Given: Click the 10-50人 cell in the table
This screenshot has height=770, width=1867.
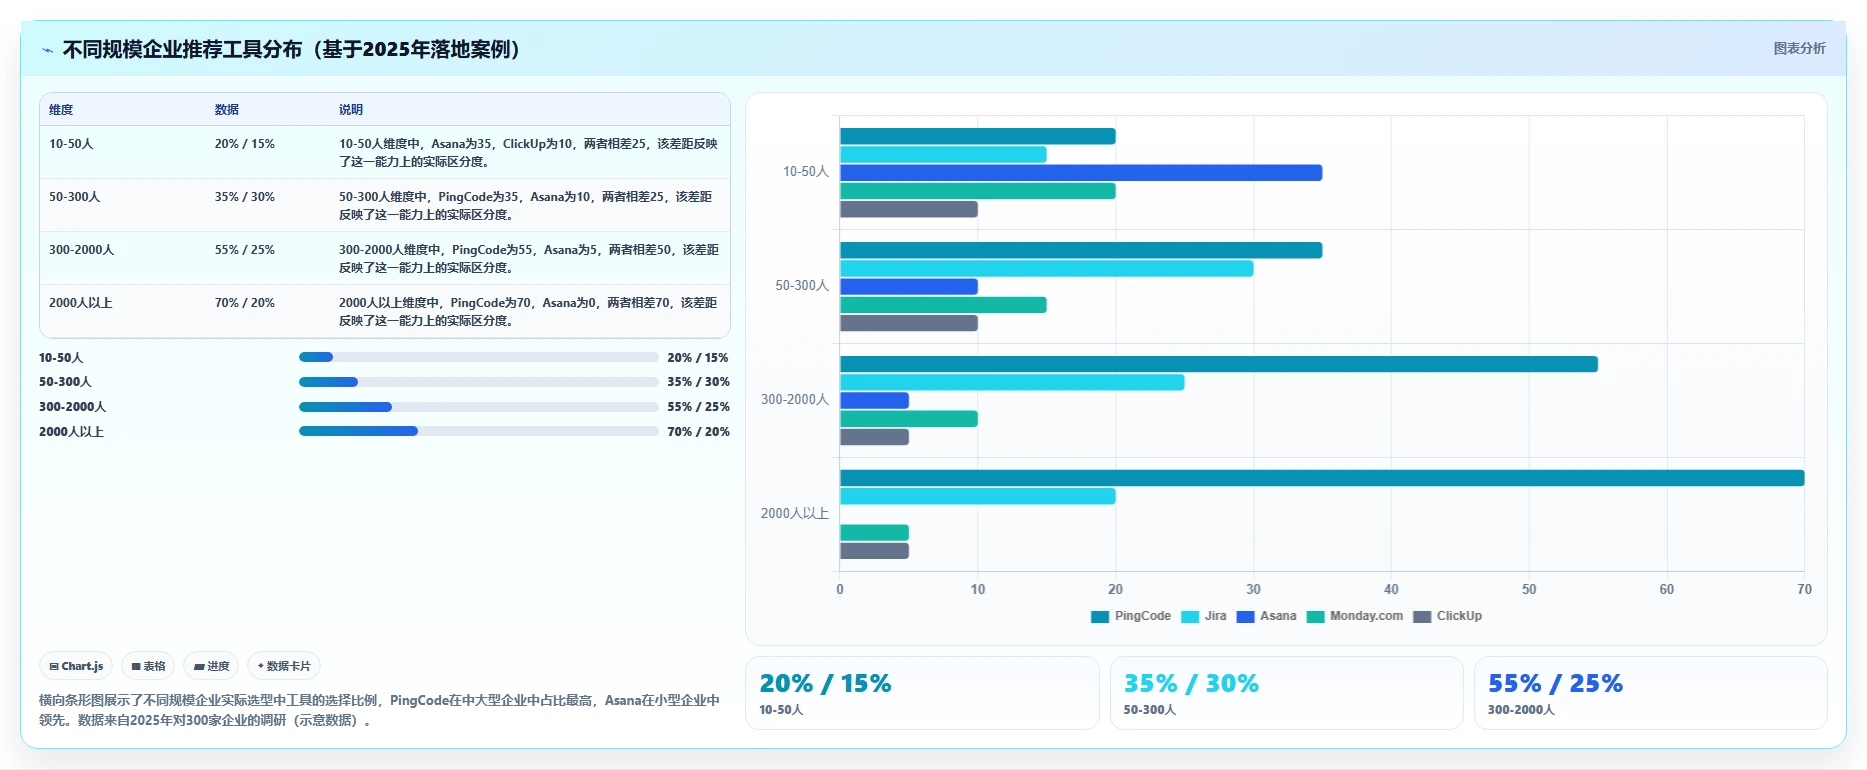Looking at the screenshot, I should [71, 144].
